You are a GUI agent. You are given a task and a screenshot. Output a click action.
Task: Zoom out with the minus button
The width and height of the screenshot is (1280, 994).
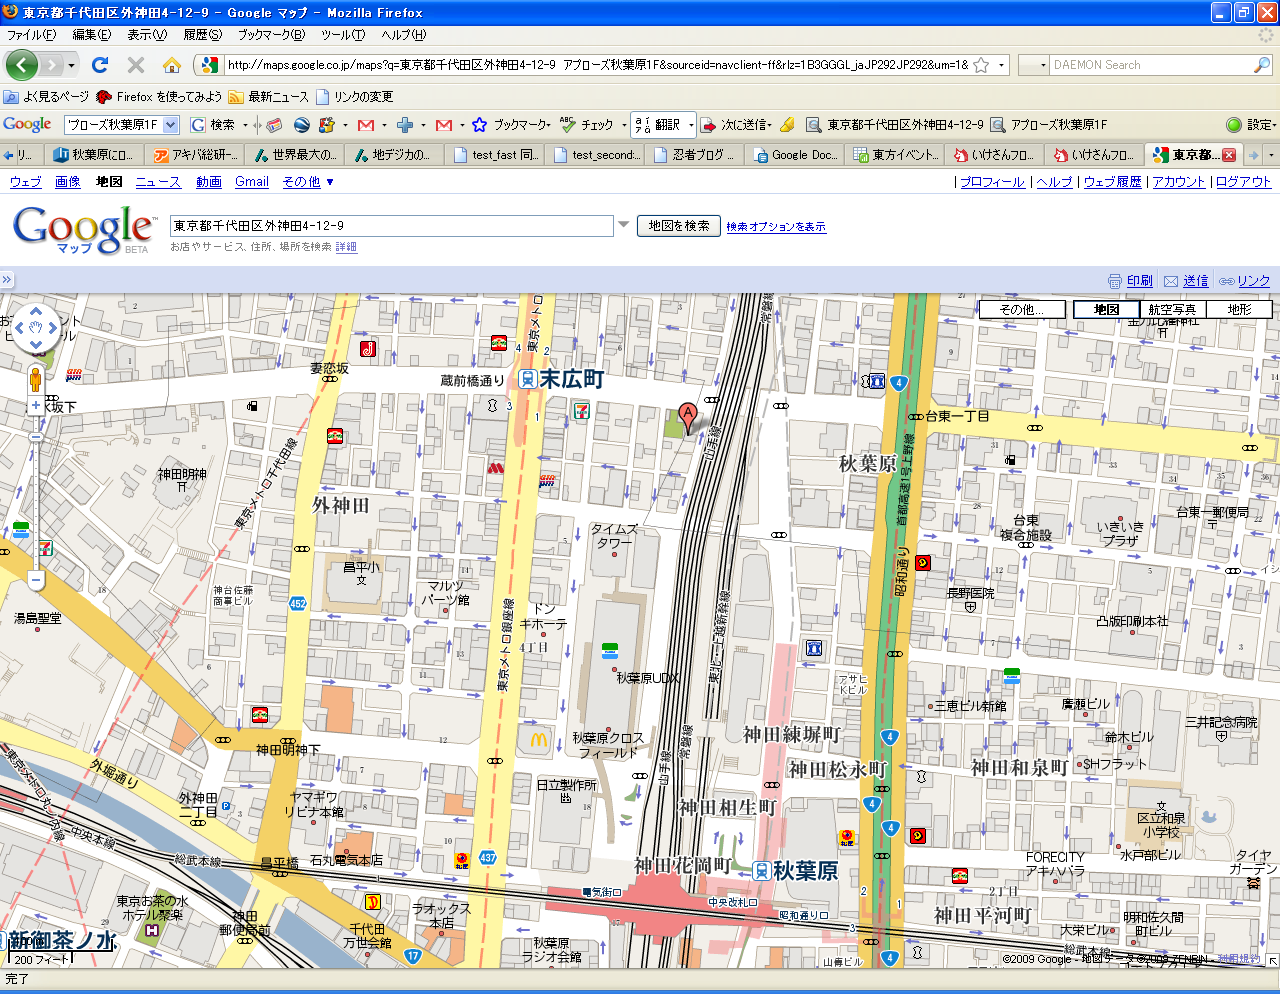click(36, 579)
